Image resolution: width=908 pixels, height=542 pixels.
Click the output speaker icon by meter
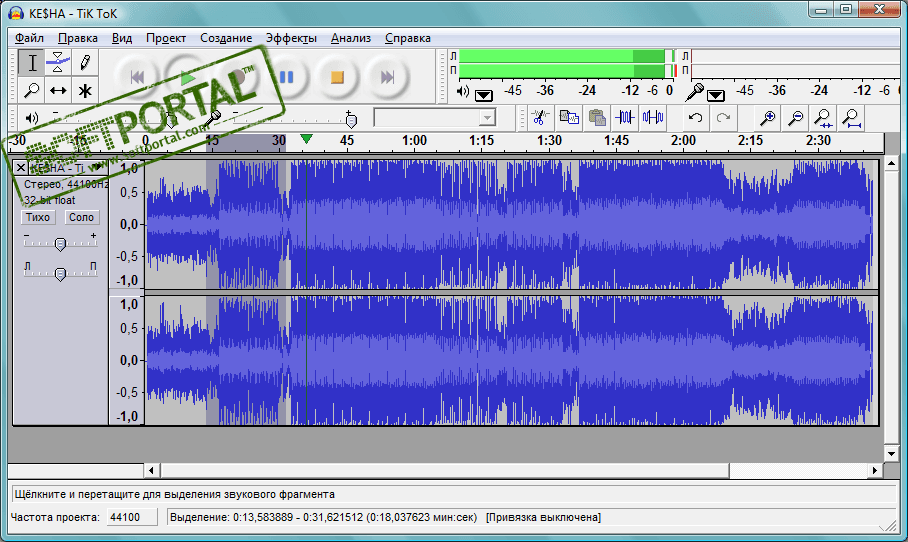pyautogui.click(x=463, y=91)
